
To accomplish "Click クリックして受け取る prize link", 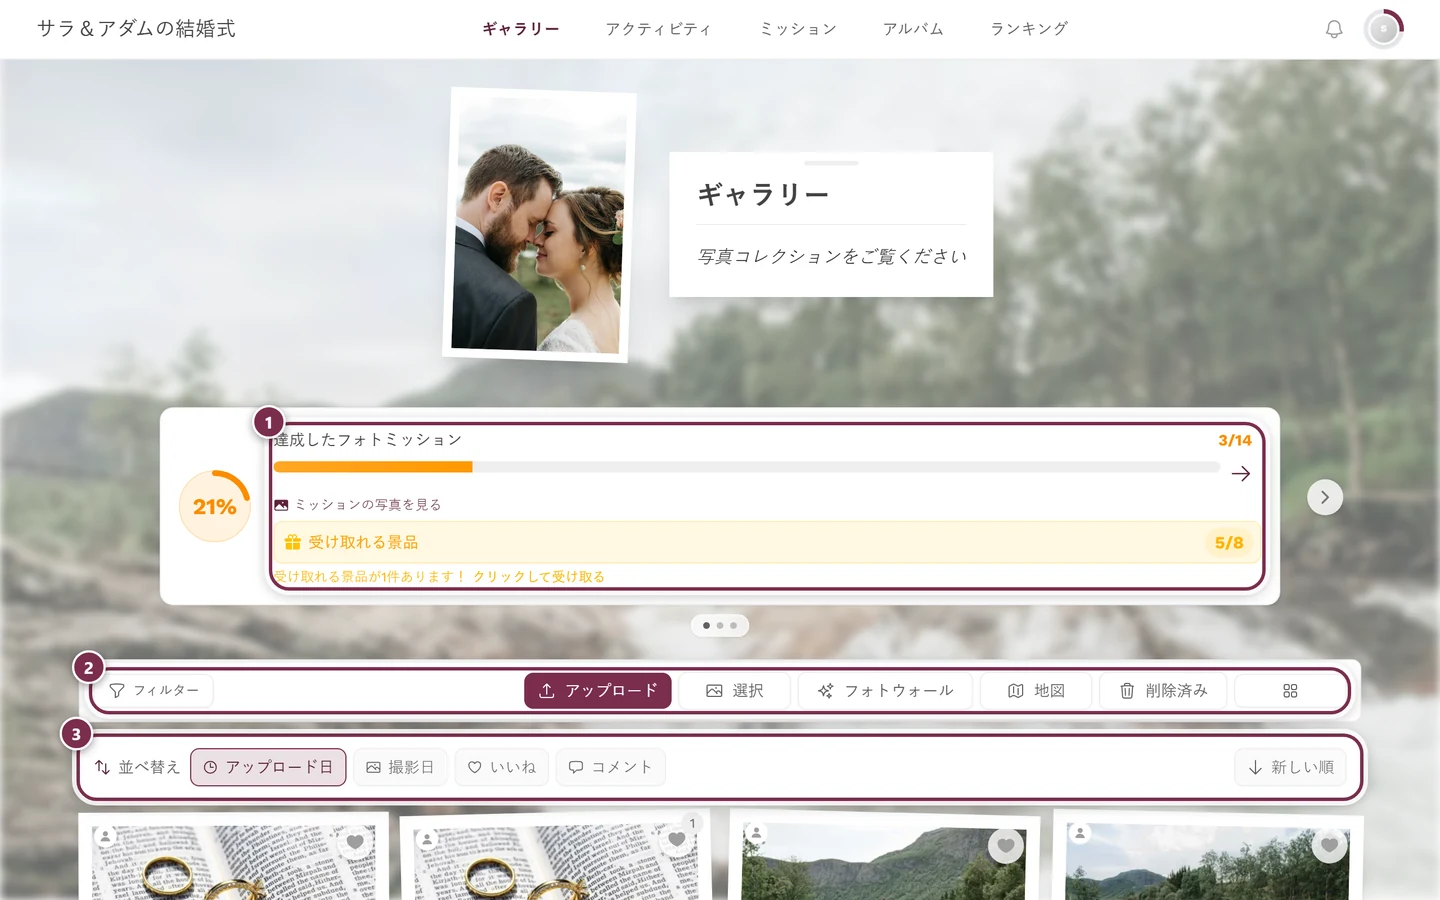I will pos(539,577).
